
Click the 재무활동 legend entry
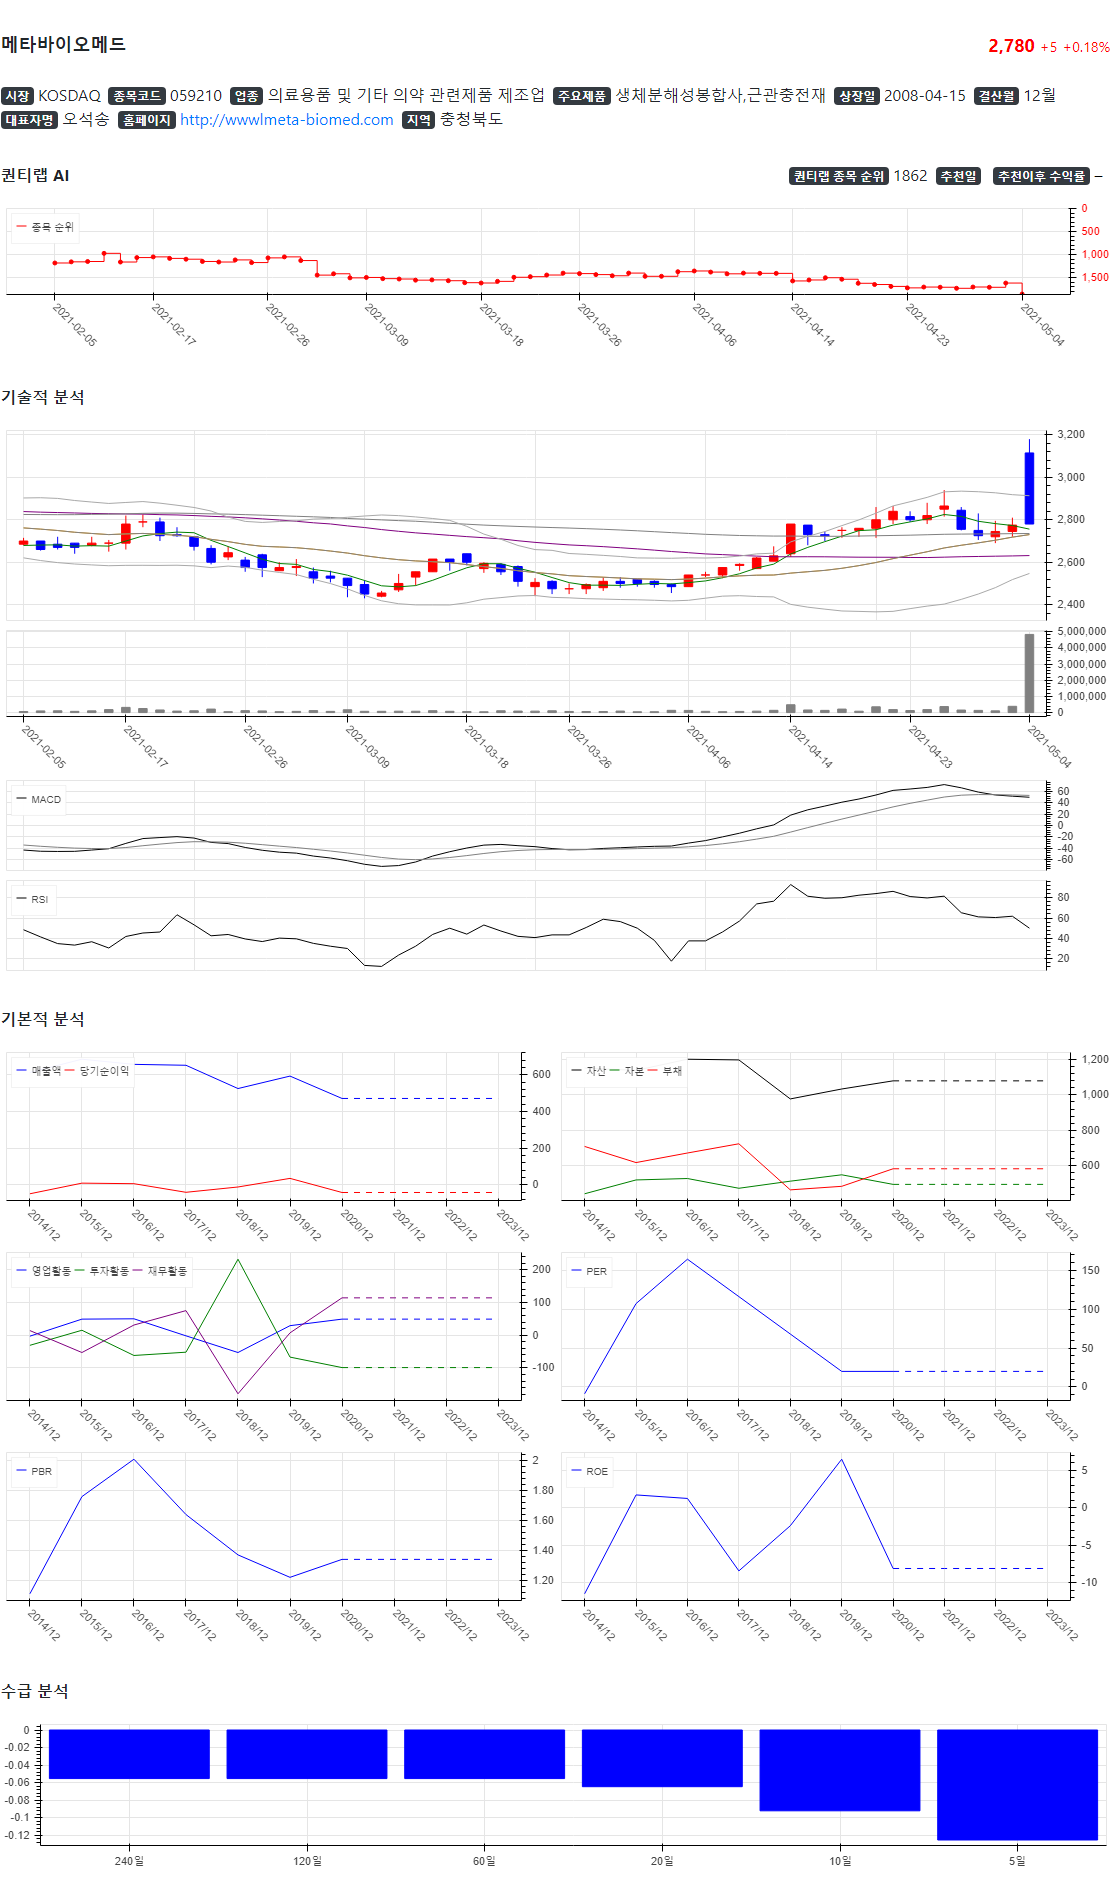(x=160, y=1271)
